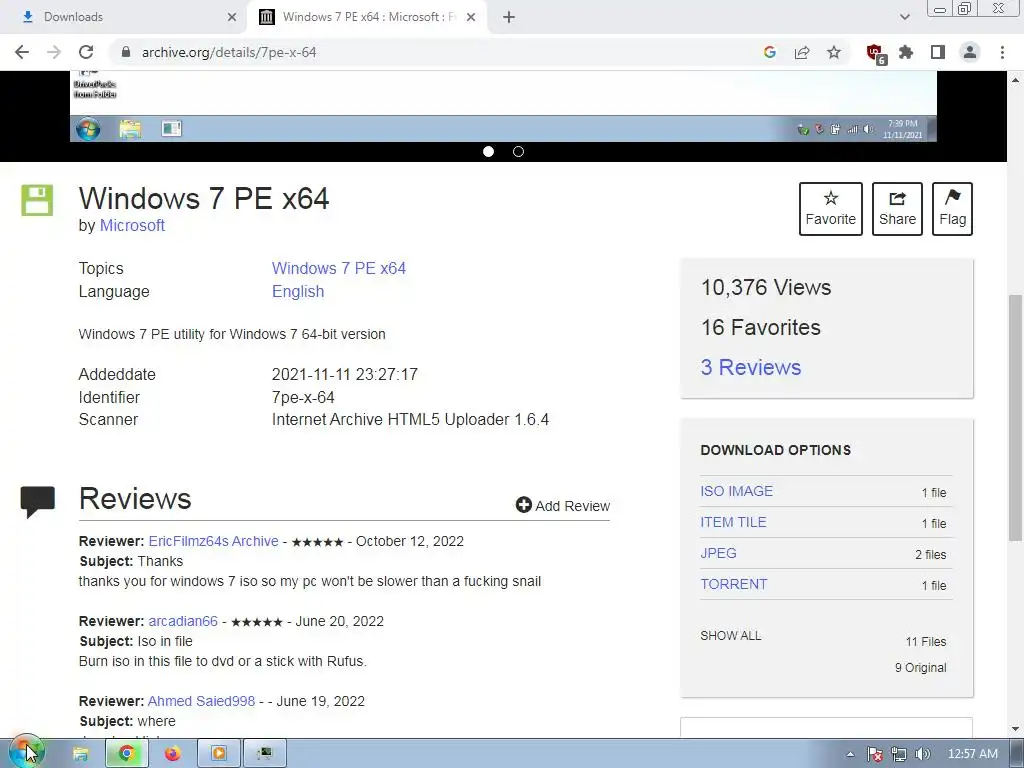Click the green floppy software icon
This screenshot has width=1024, height=768.
[37, 200]
